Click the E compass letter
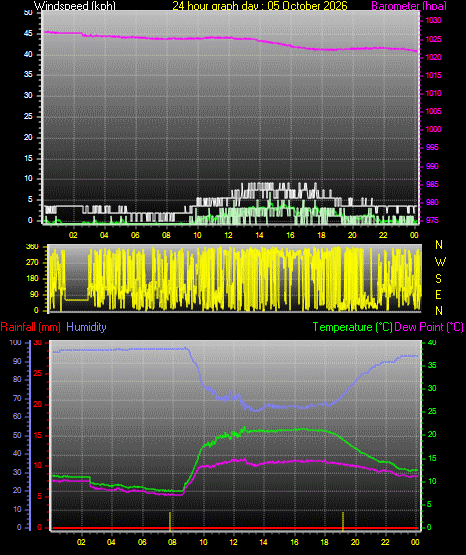The image size is (466, 555). 439,295
